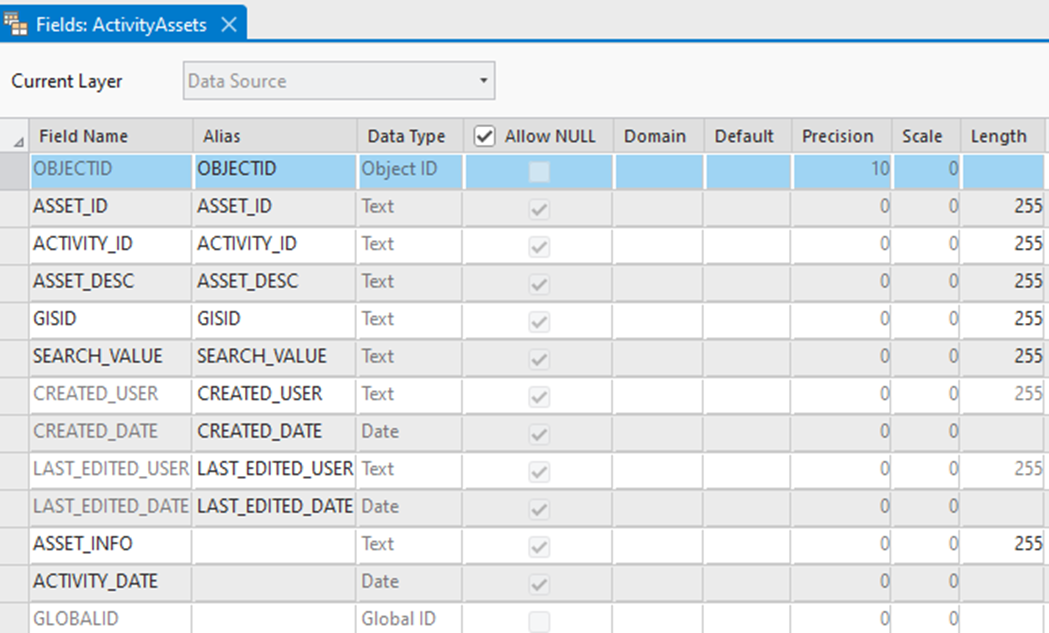Toggle Allow NULL checkbox for ACTIVITY_ID
The width and height of the screenshot is (1049, 633).
pos(539,247)
